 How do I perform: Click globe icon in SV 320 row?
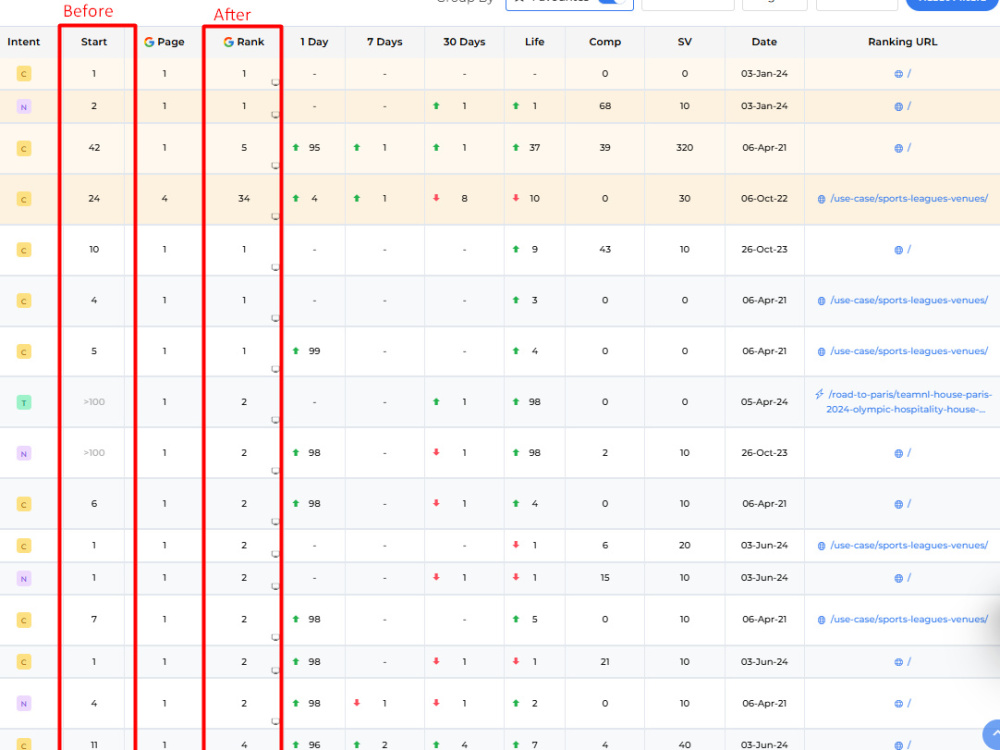(899, 148)
